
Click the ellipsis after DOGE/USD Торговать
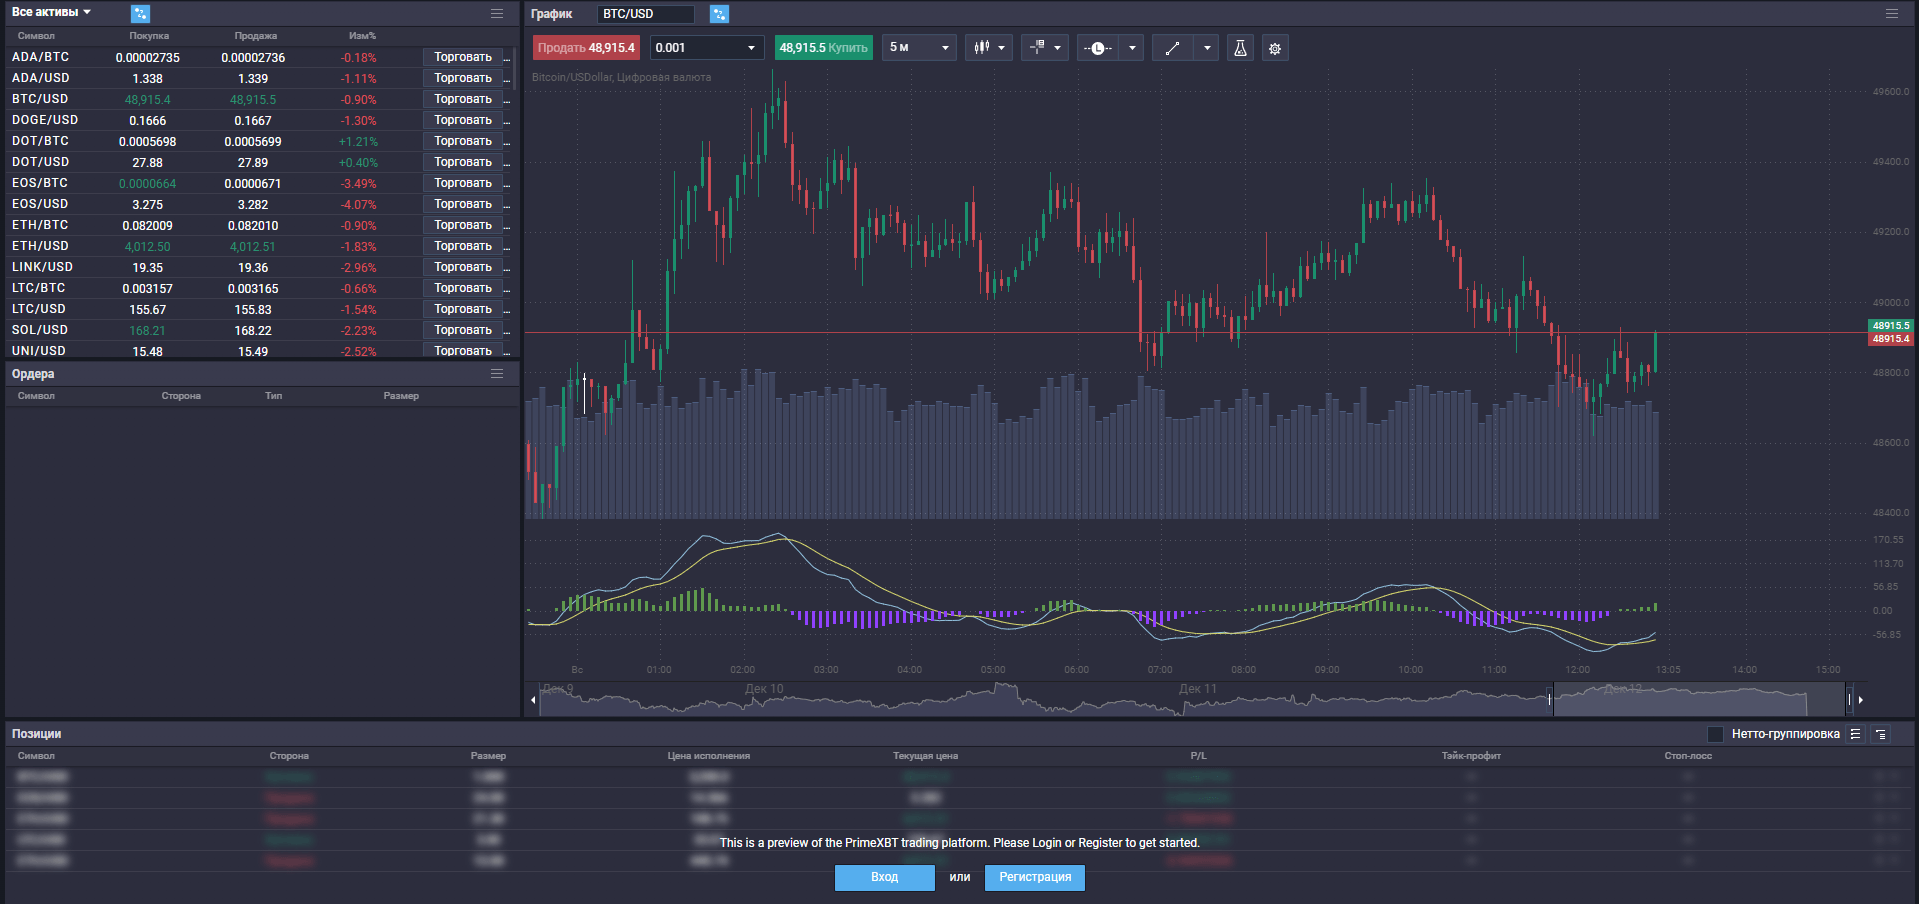click(x=507, y=121)
